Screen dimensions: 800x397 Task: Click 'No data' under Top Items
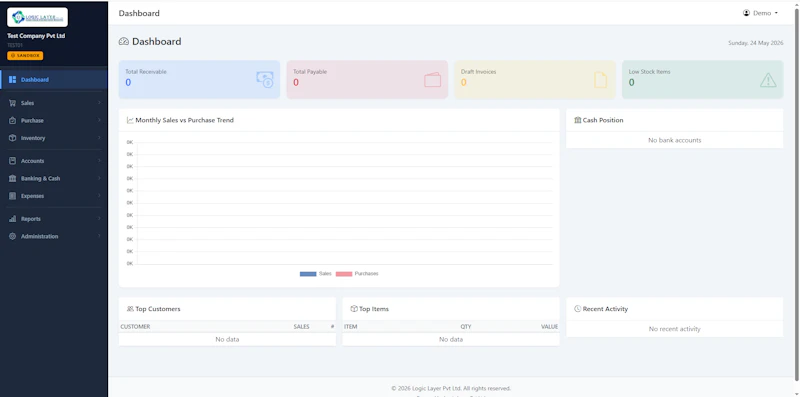(451, 339)
